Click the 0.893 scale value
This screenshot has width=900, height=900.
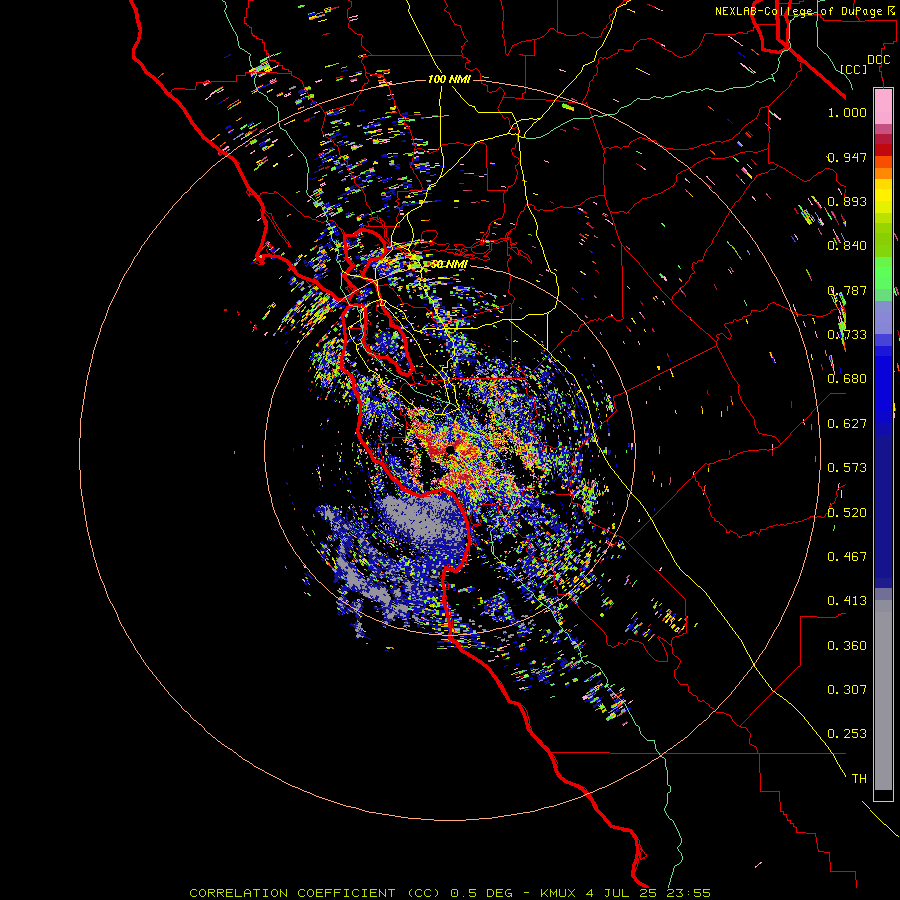coord(847,201)
